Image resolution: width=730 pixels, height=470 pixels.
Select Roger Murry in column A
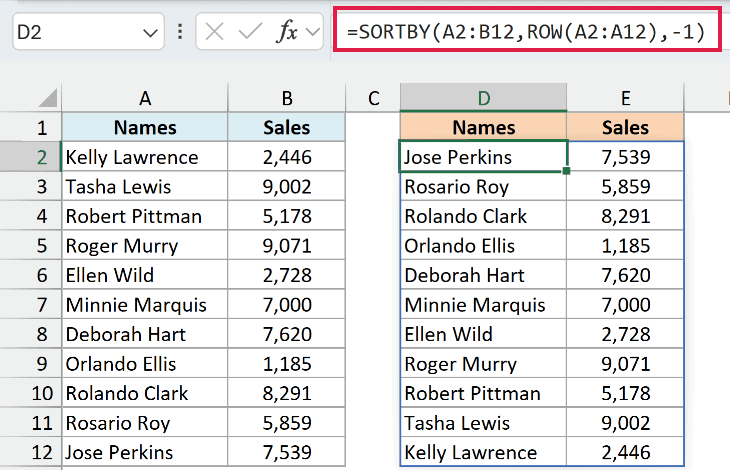(145, 246)
